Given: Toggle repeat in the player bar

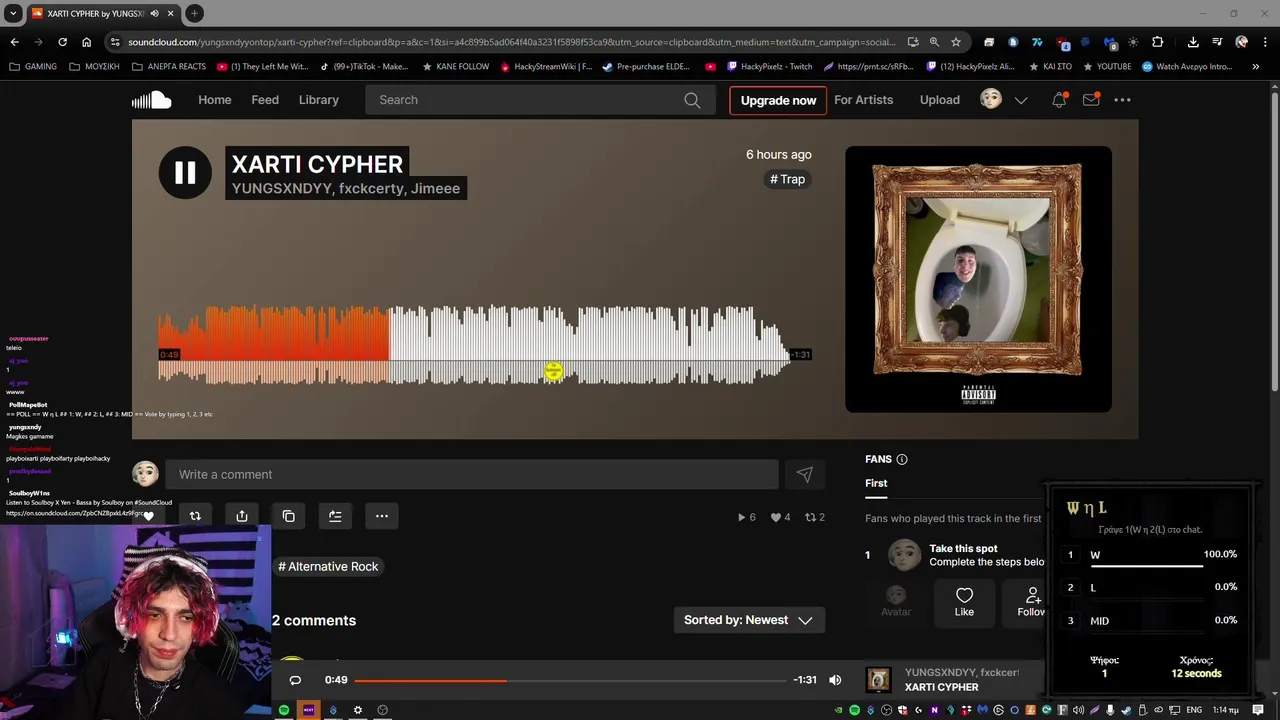Looking at the screenshot, I should coord(295,680).
